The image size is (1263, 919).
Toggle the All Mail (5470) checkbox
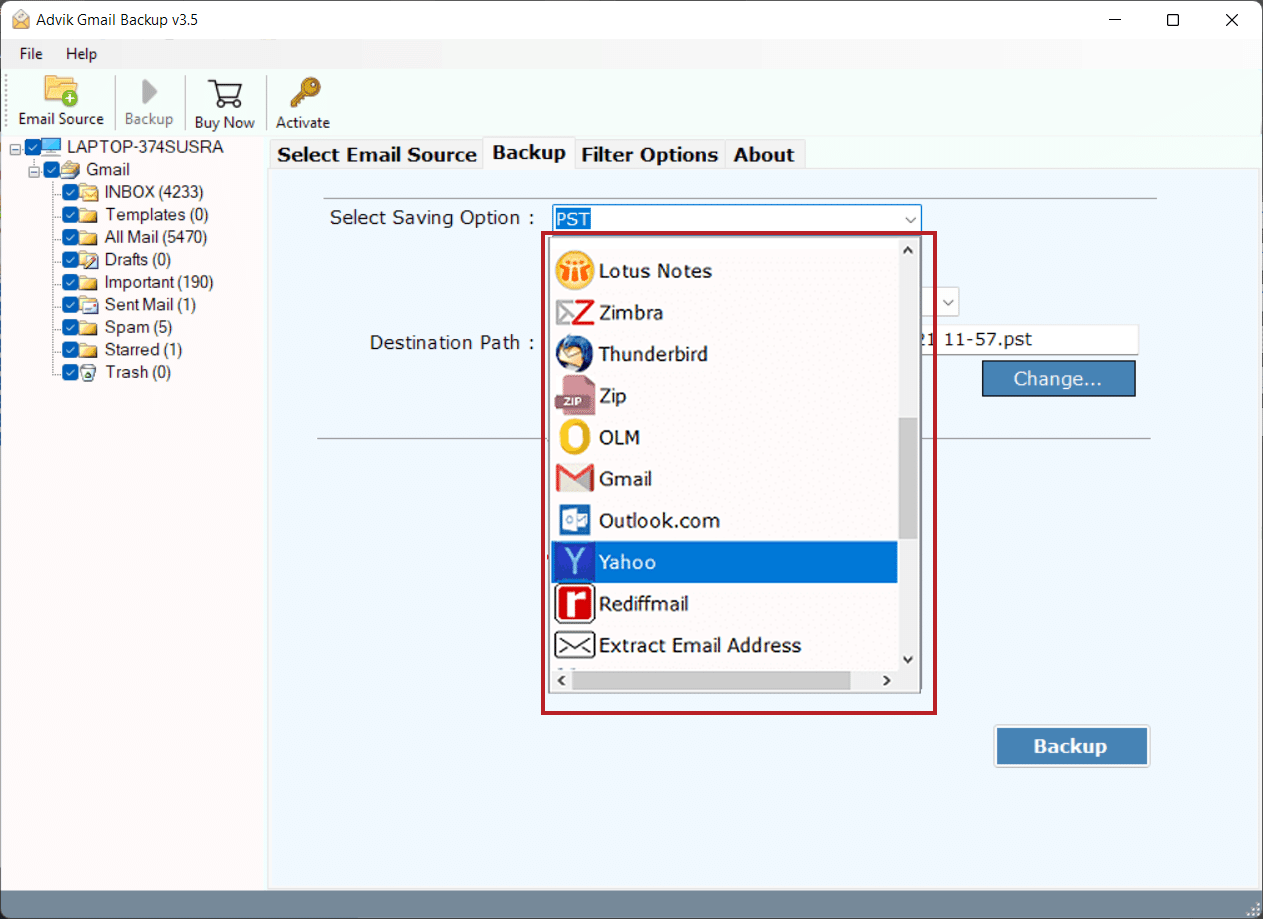[70, 237]
